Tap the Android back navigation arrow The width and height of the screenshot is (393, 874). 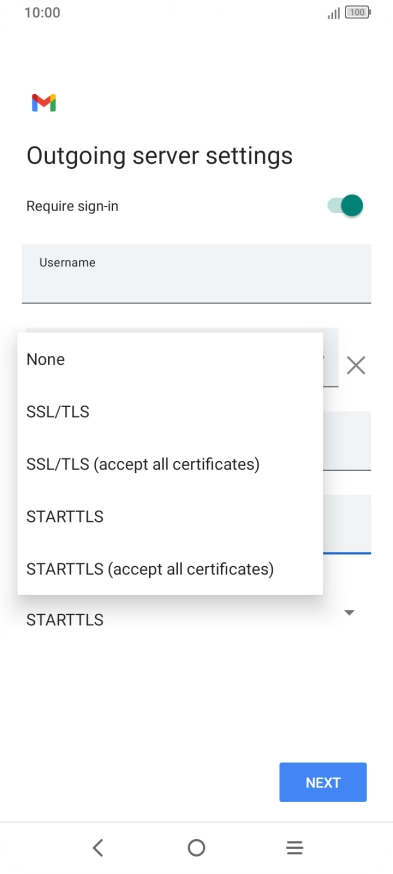(x=98, y=848)
